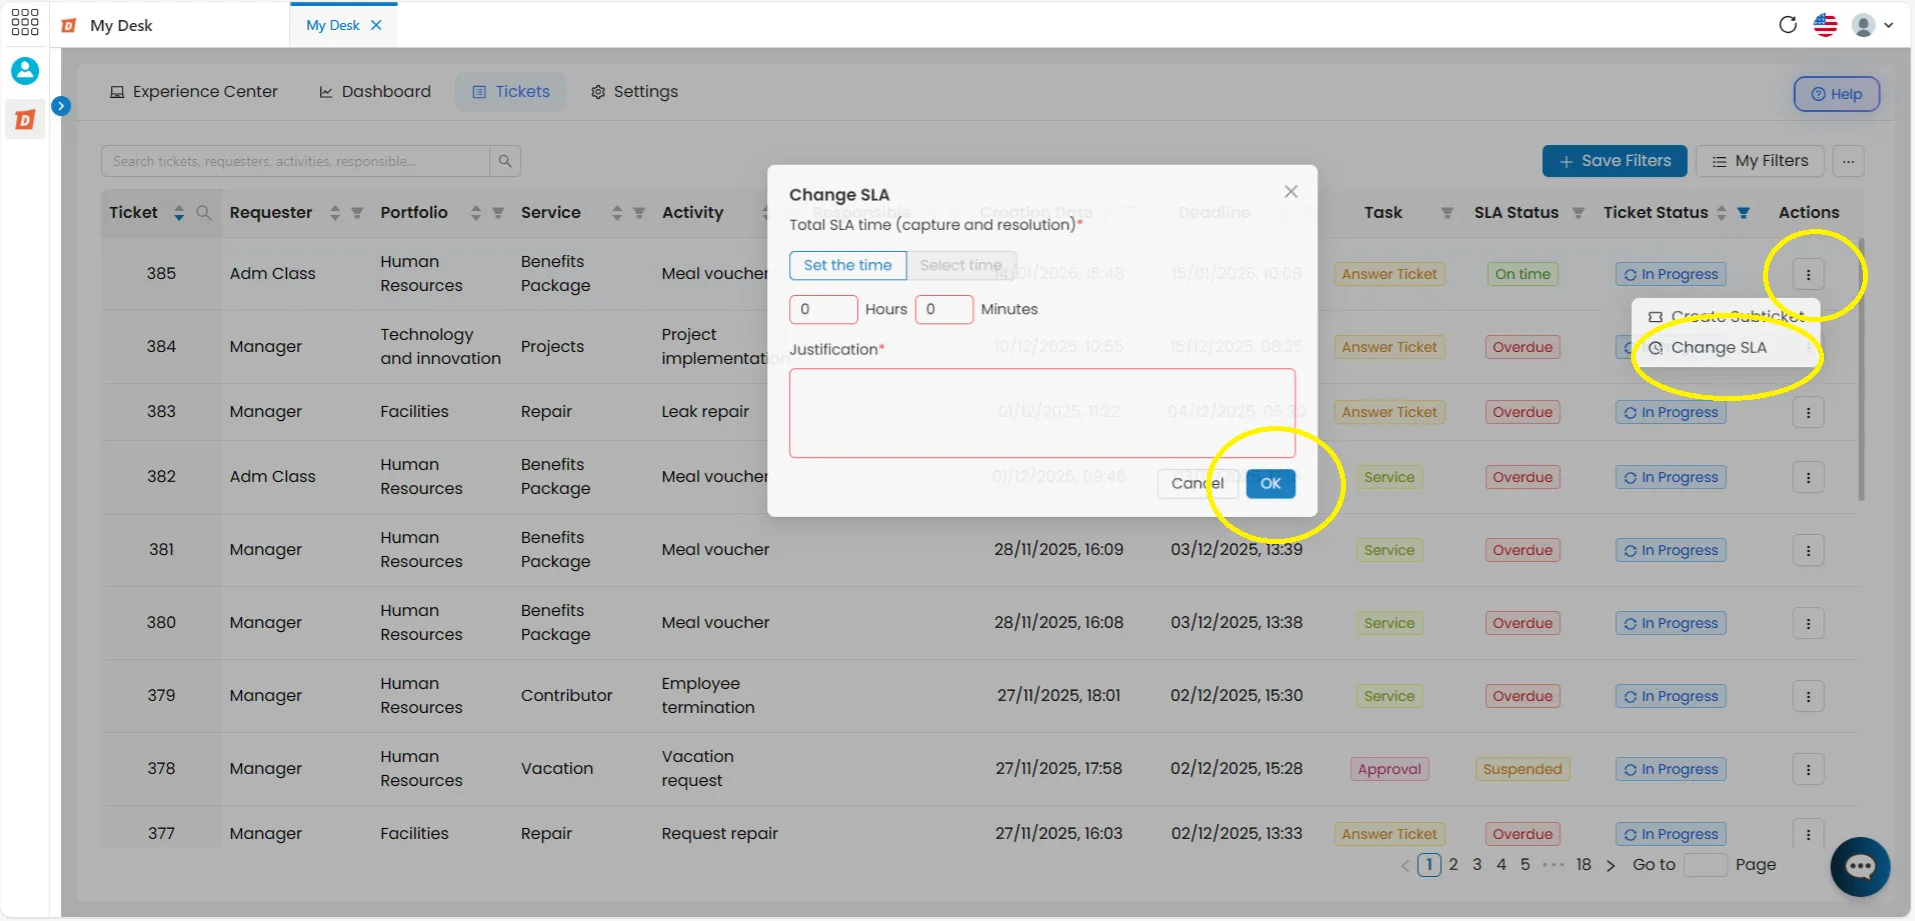The image size is (1915, 921).
Task: Filter the Portfolio column
Action: pos(498,213)
